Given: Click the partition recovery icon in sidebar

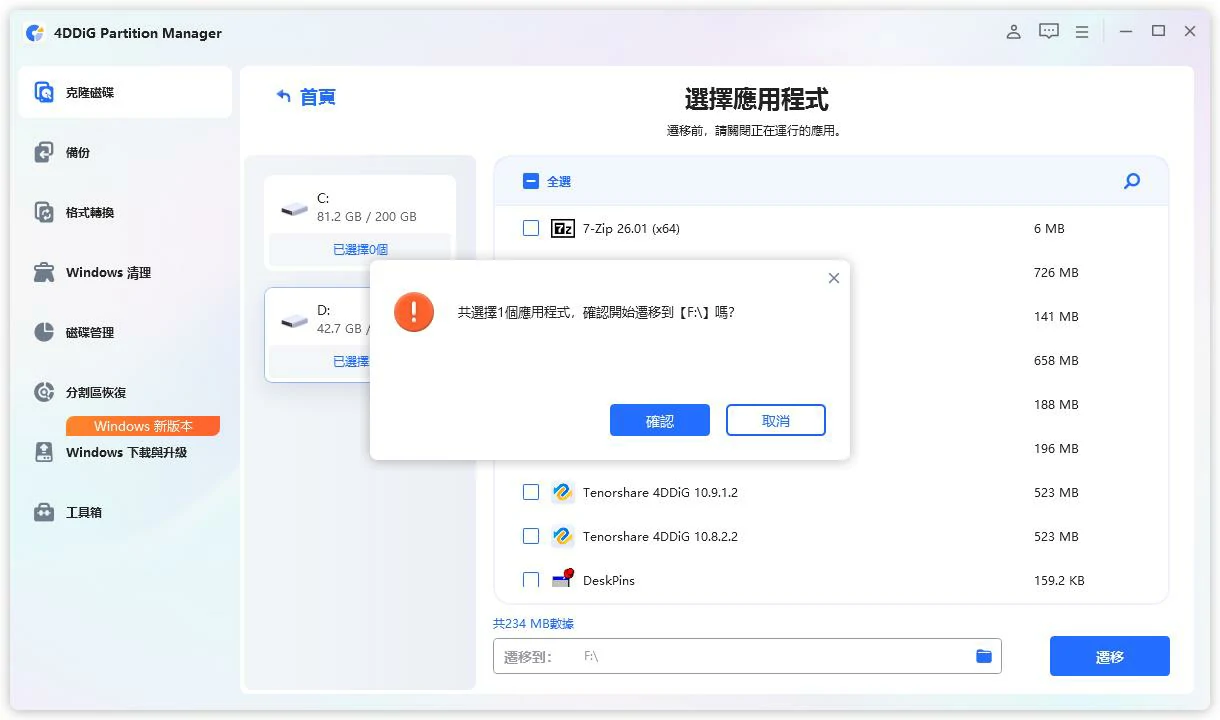Looking at the screenshot, I should click(44, 392).
